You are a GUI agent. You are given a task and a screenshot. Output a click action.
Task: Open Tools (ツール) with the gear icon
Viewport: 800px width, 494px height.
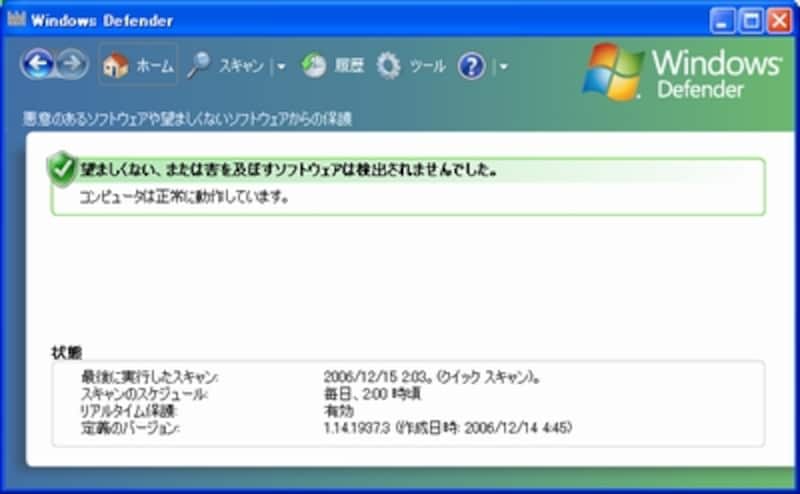tap(411, 65)
